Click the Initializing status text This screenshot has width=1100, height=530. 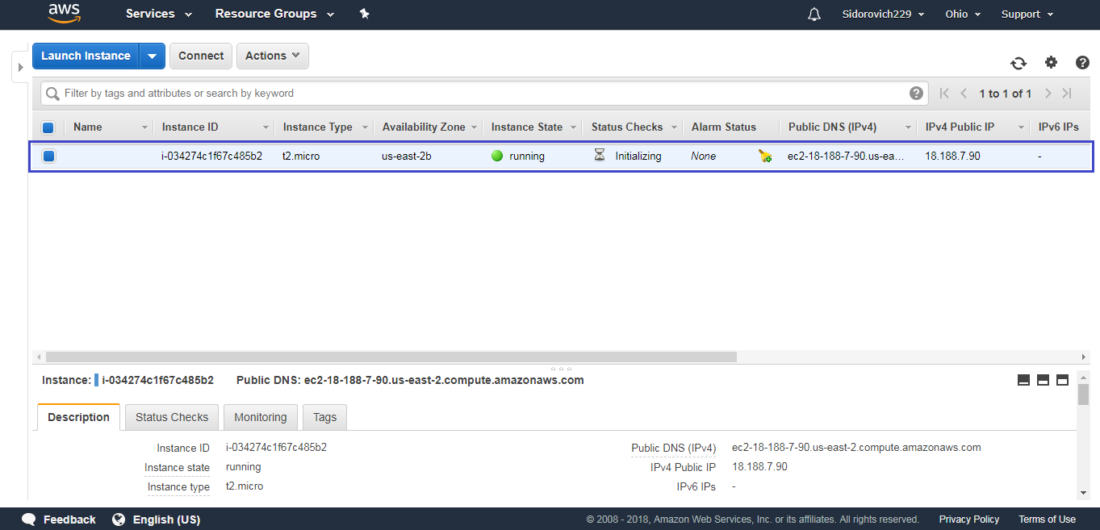click(x=638, y=156)
